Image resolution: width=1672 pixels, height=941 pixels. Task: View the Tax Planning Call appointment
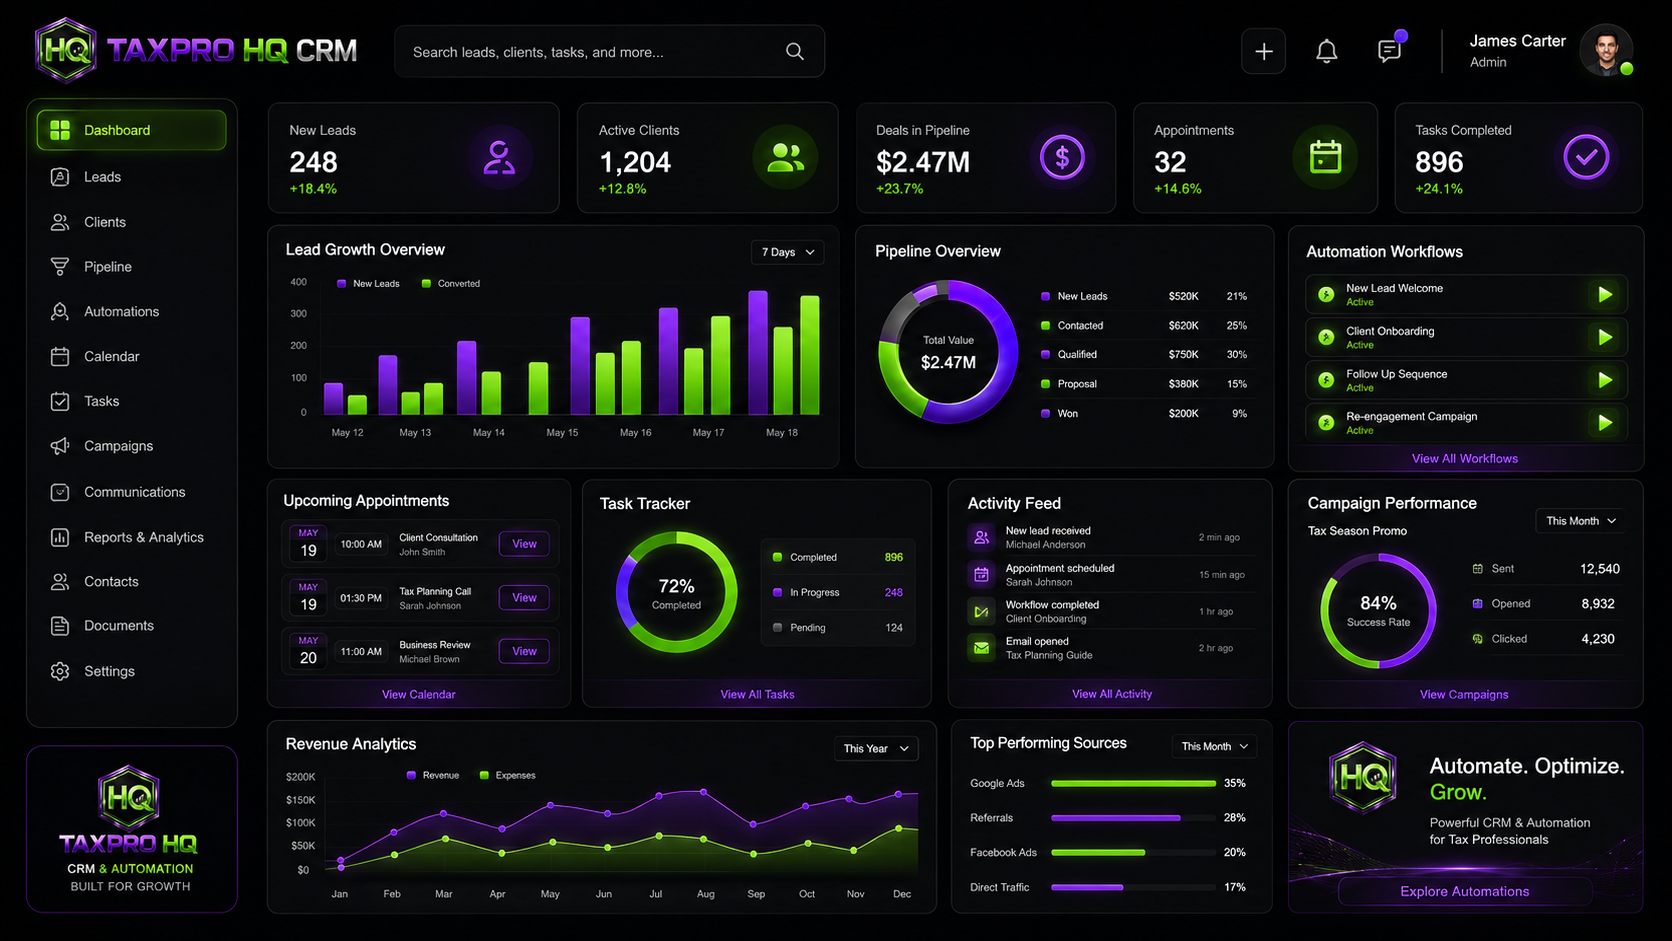(x=524, y=598)
